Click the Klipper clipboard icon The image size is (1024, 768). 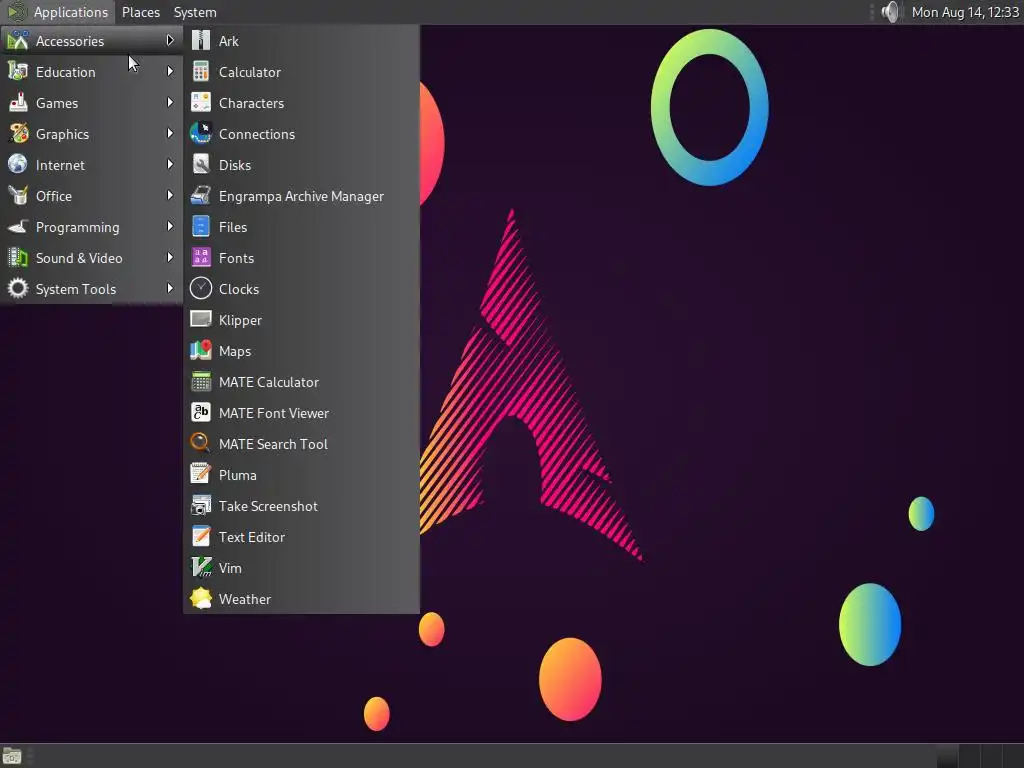(x=200, y=320)
